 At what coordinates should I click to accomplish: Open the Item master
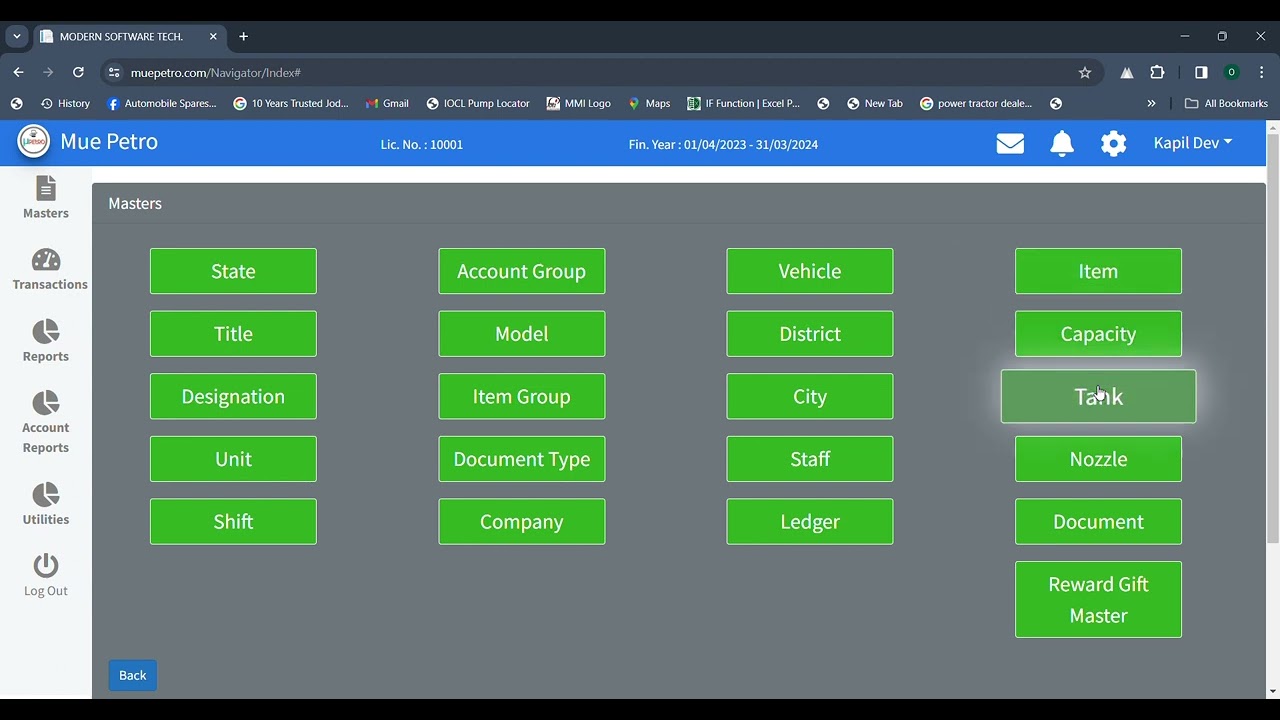[x=1098, y=271]
